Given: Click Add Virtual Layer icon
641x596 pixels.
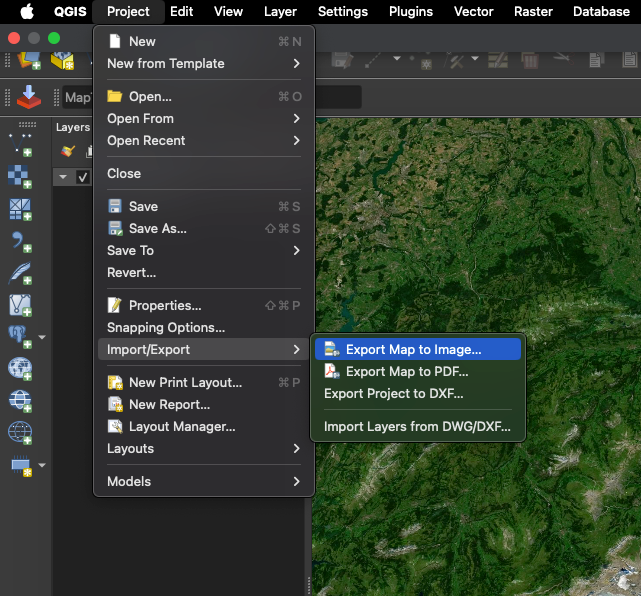Looking at the screenshot, I should point(20,305).
